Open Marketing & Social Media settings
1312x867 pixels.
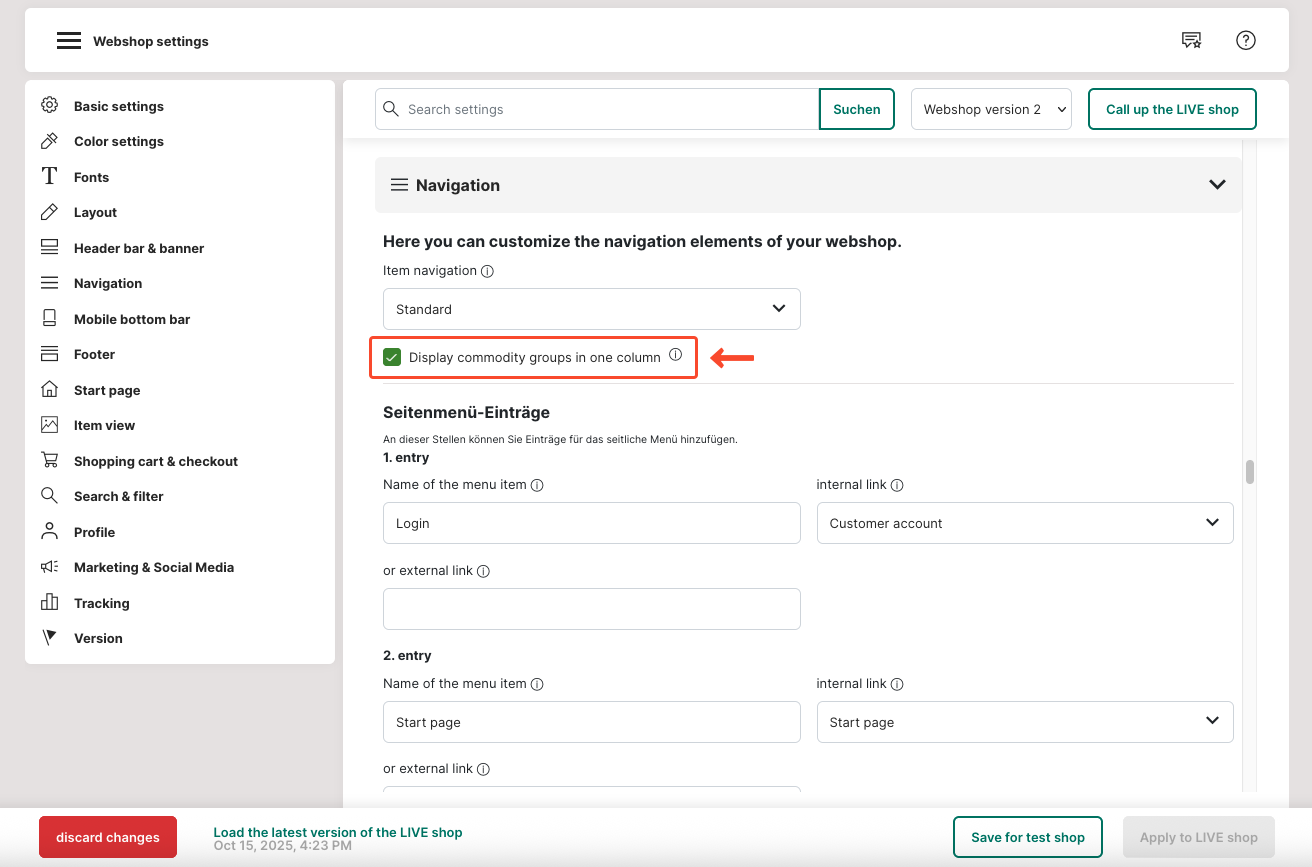click(x=153, y=567)
